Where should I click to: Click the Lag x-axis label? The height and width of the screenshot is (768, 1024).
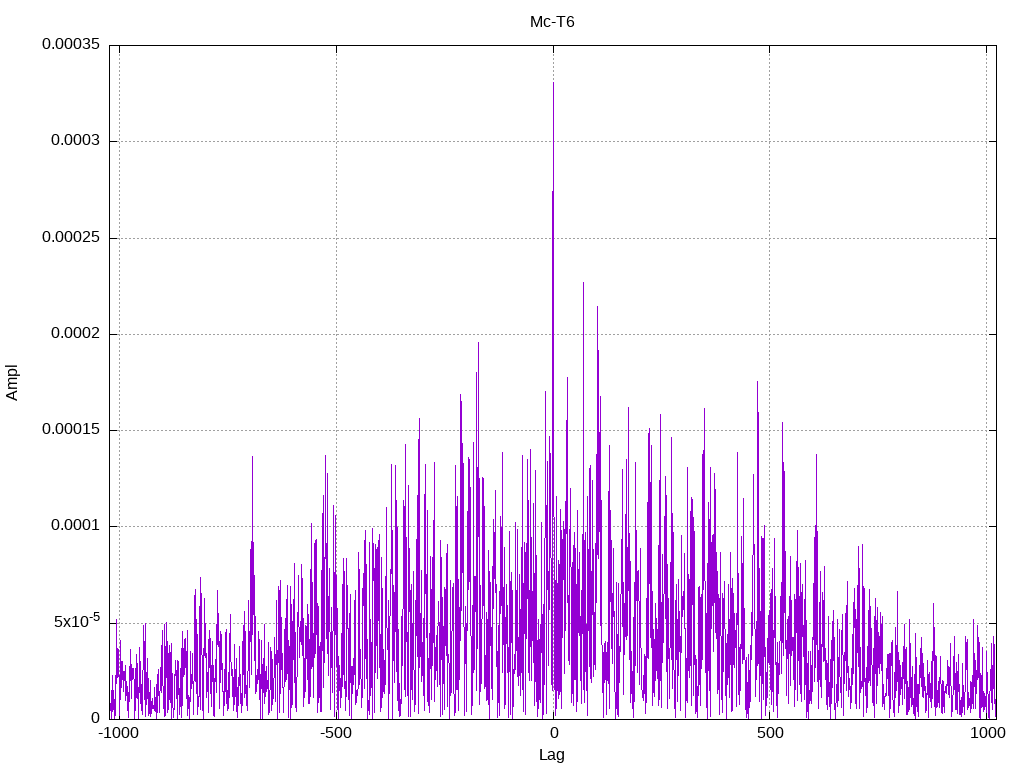click(x=551, y=754)
